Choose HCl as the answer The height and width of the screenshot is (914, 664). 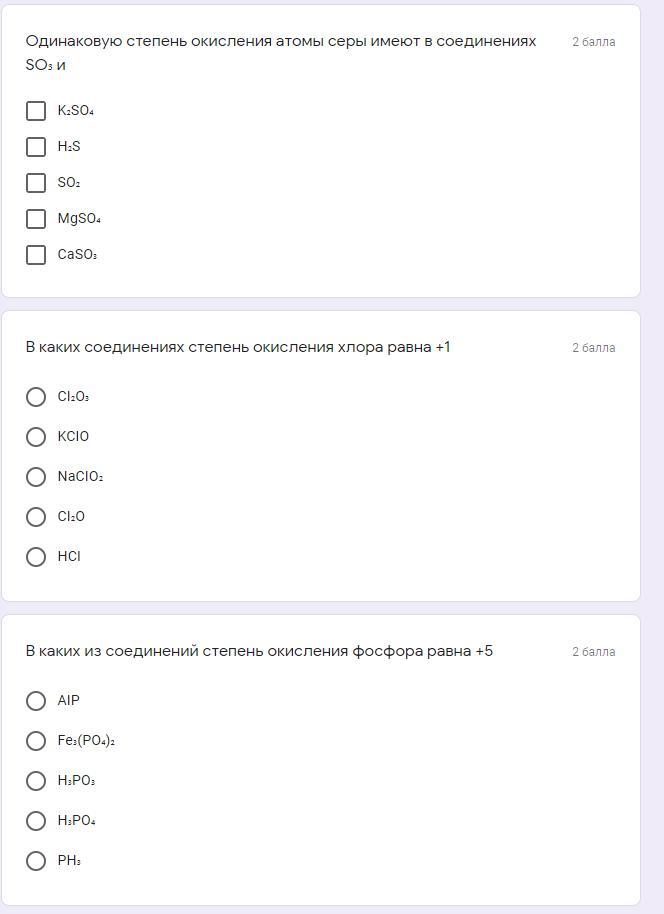click(36, 557)
